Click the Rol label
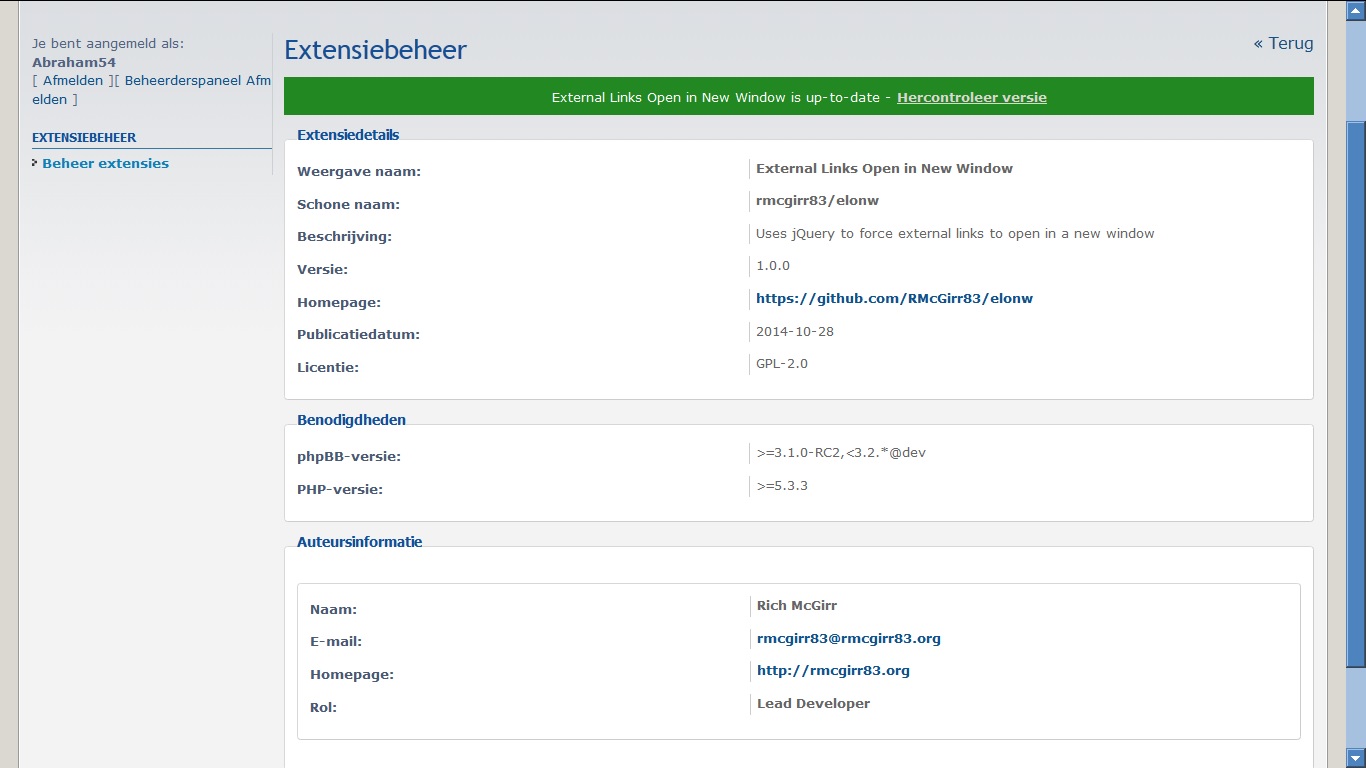The height and width of the screenshot is (768, 1366). (323, 707)
